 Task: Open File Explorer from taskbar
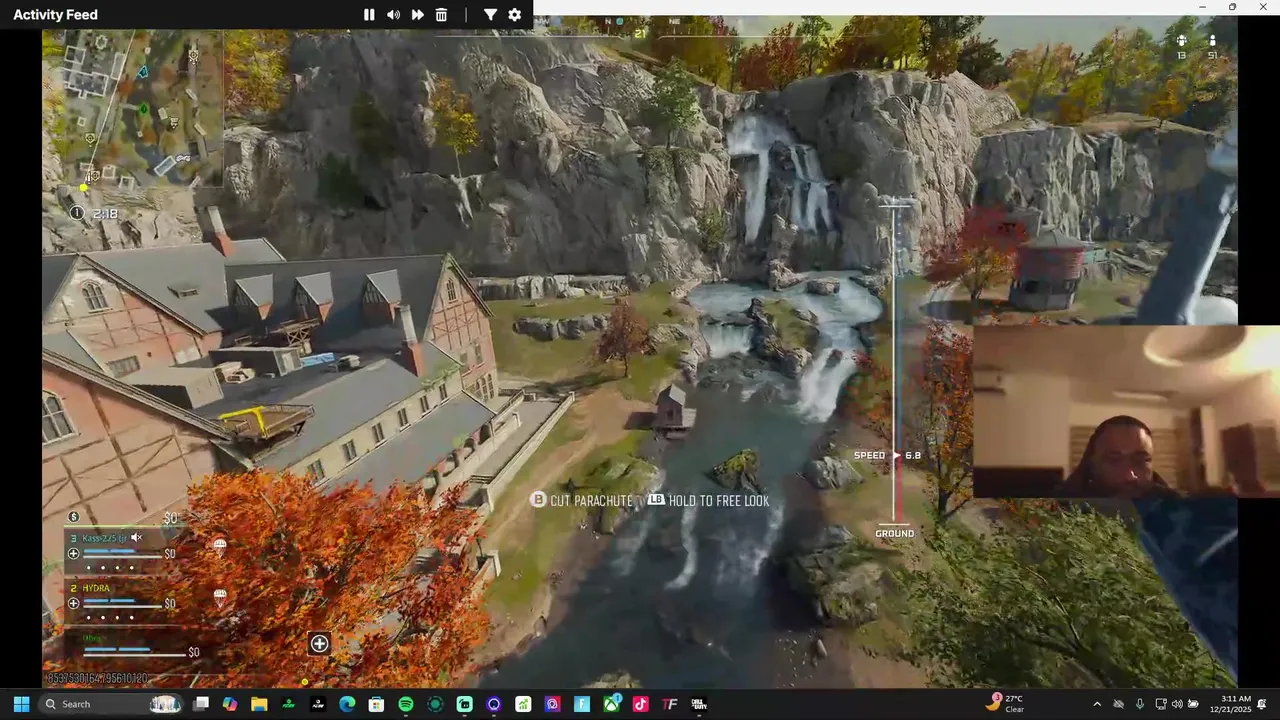[x=259, y=704]
